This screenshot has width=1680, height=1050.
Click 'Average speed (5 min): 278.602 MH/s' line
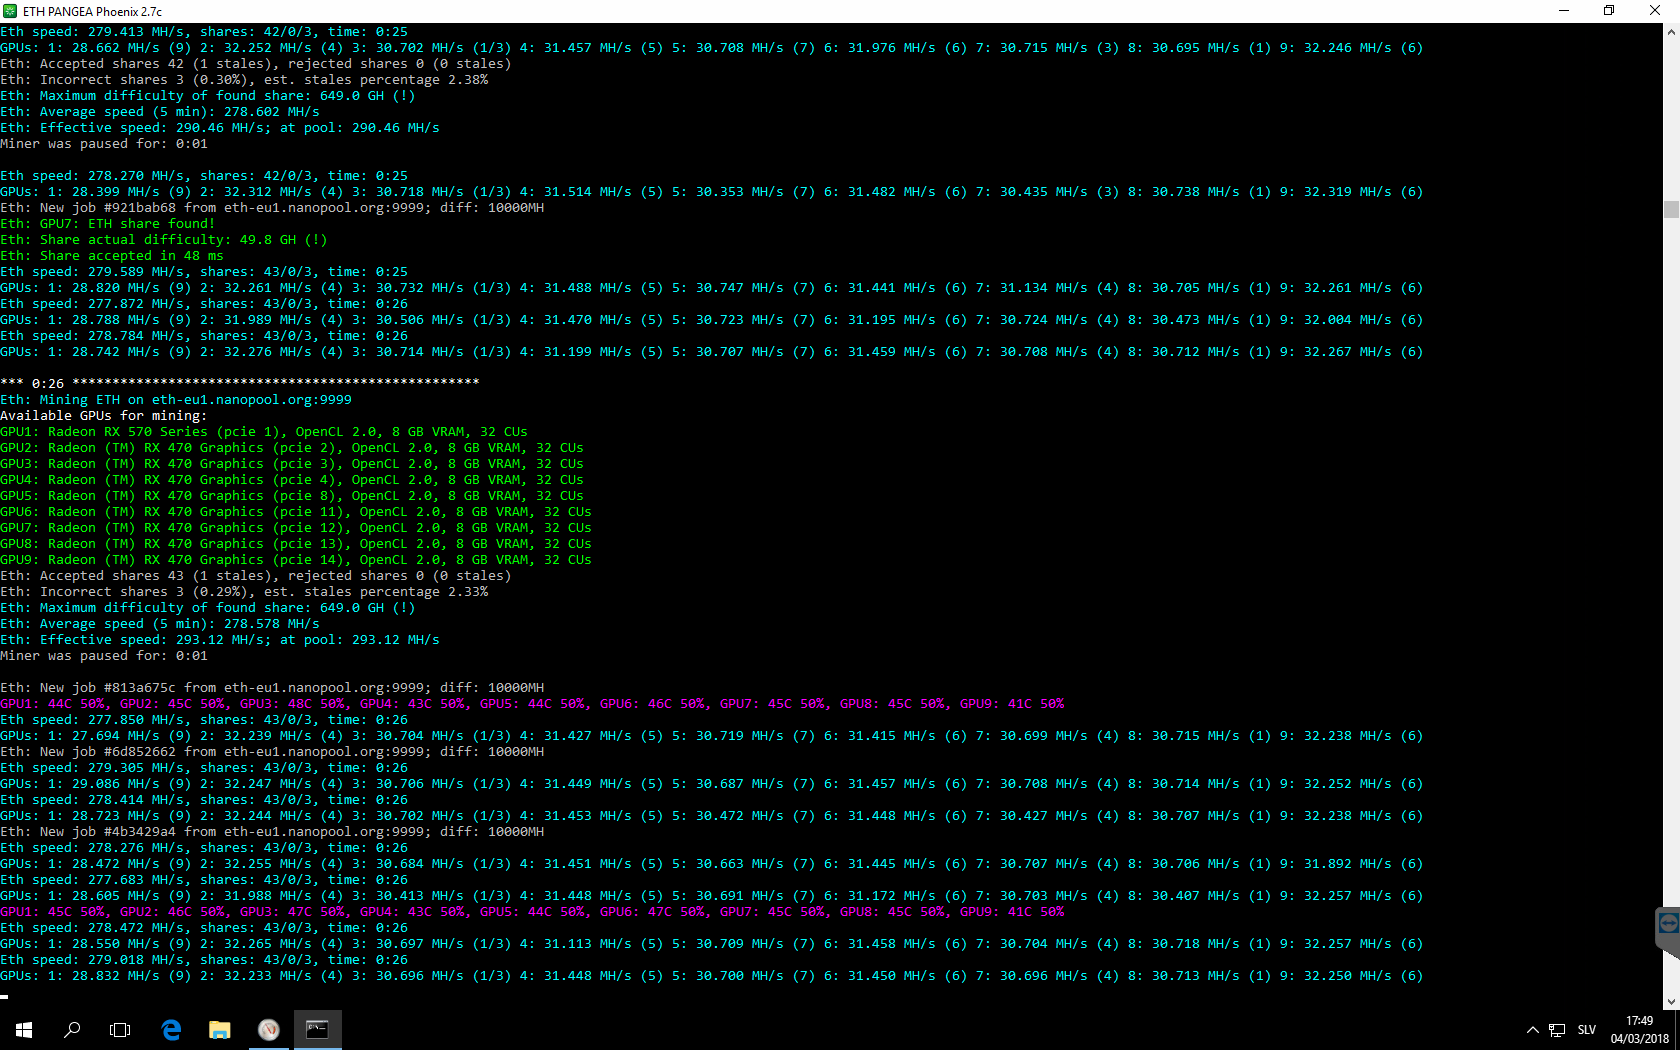[x=160, y=112]
